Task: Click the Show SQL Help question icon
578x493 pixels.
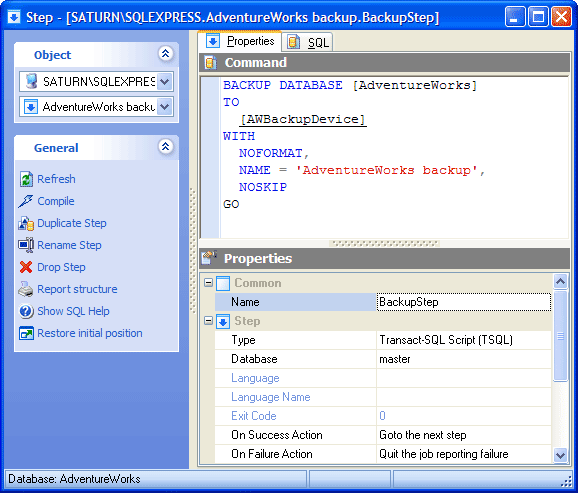Action: pos(26,311)
